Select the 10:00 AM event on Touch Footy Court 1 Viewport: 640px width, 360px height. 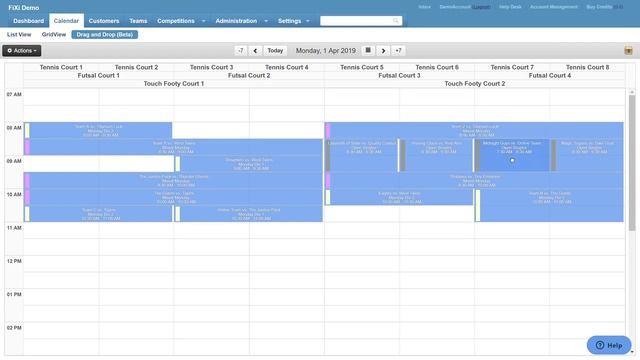[174, 198]
